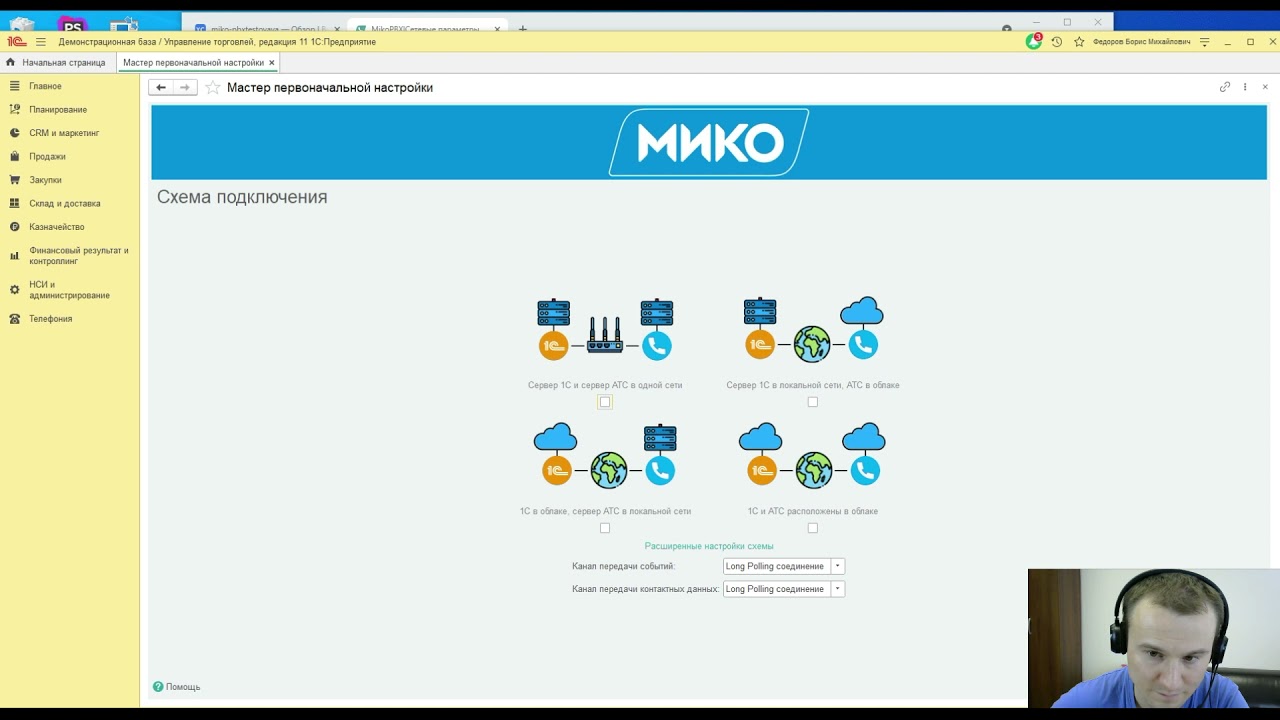
Task: Click the Склад и доставка icon
Action: (15, 203)
